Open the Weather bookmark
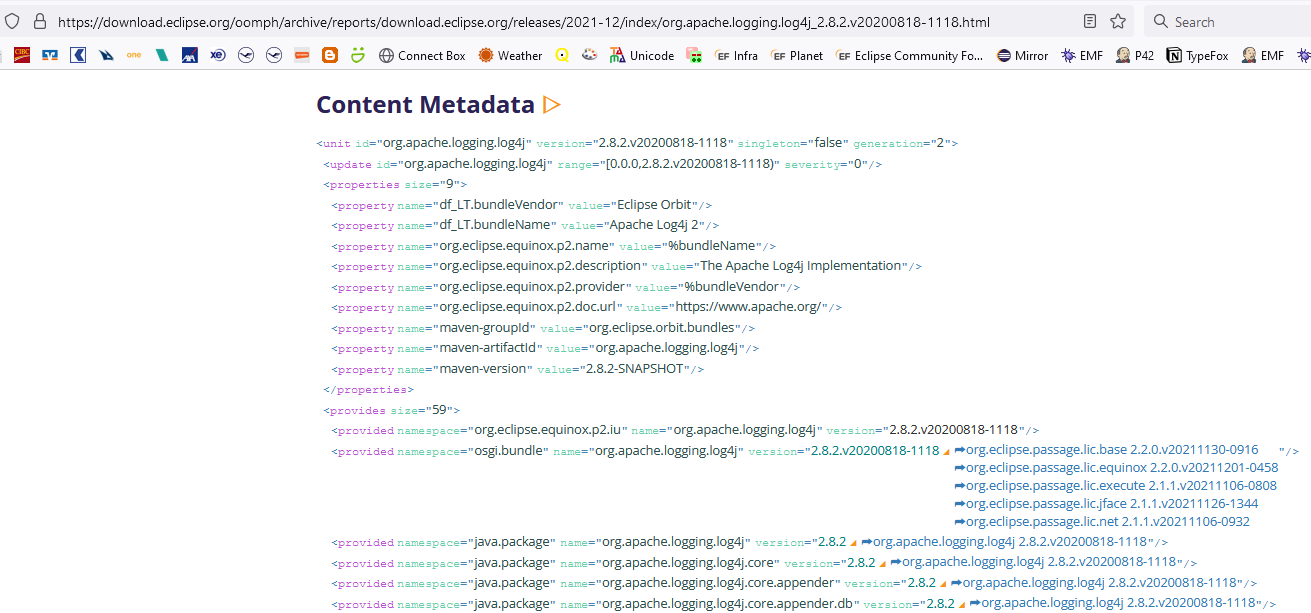 point(510,56)
